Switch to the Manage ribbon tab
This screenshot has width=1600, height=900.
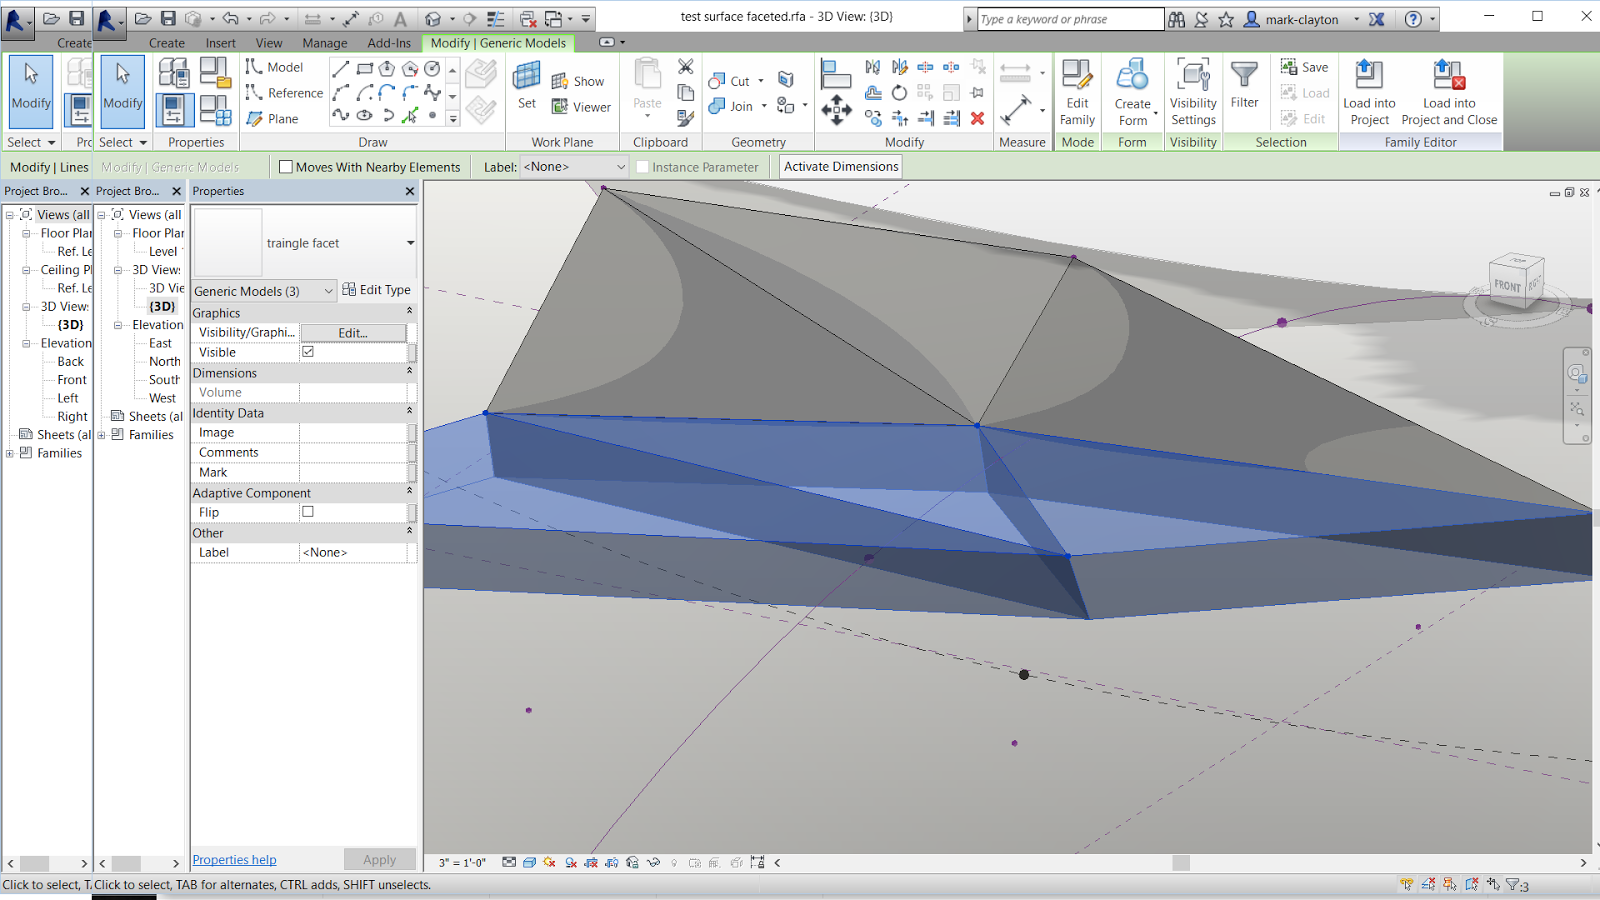pos(324,43)
